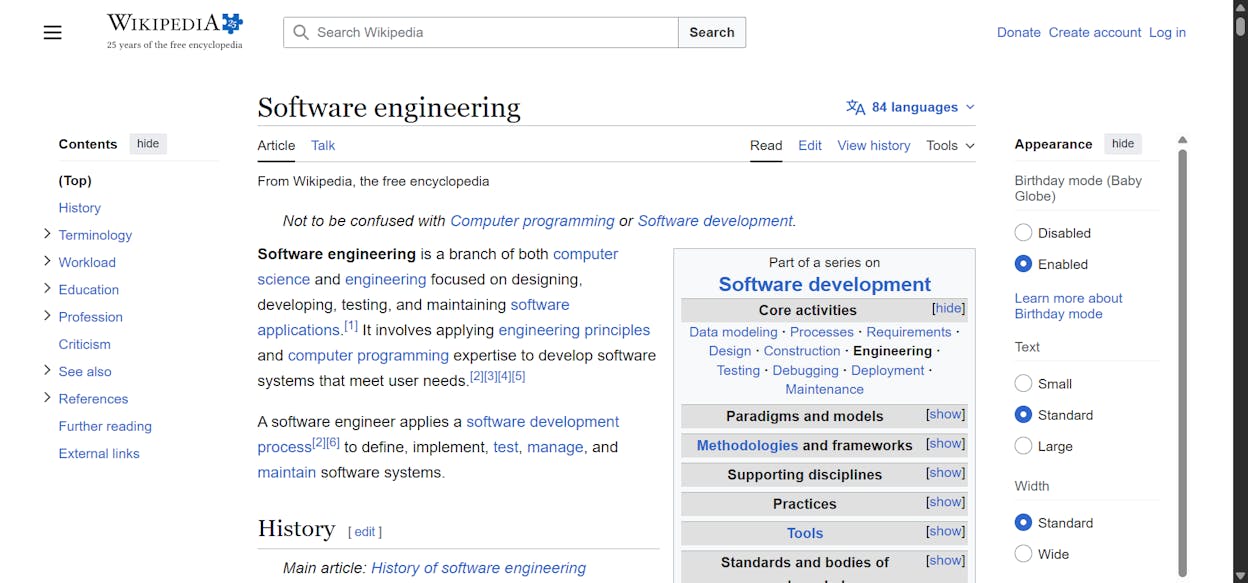The height and width of the screenshot is (583, 1248).
Task: Select the Read tab
Action: [x=766, y=145]
